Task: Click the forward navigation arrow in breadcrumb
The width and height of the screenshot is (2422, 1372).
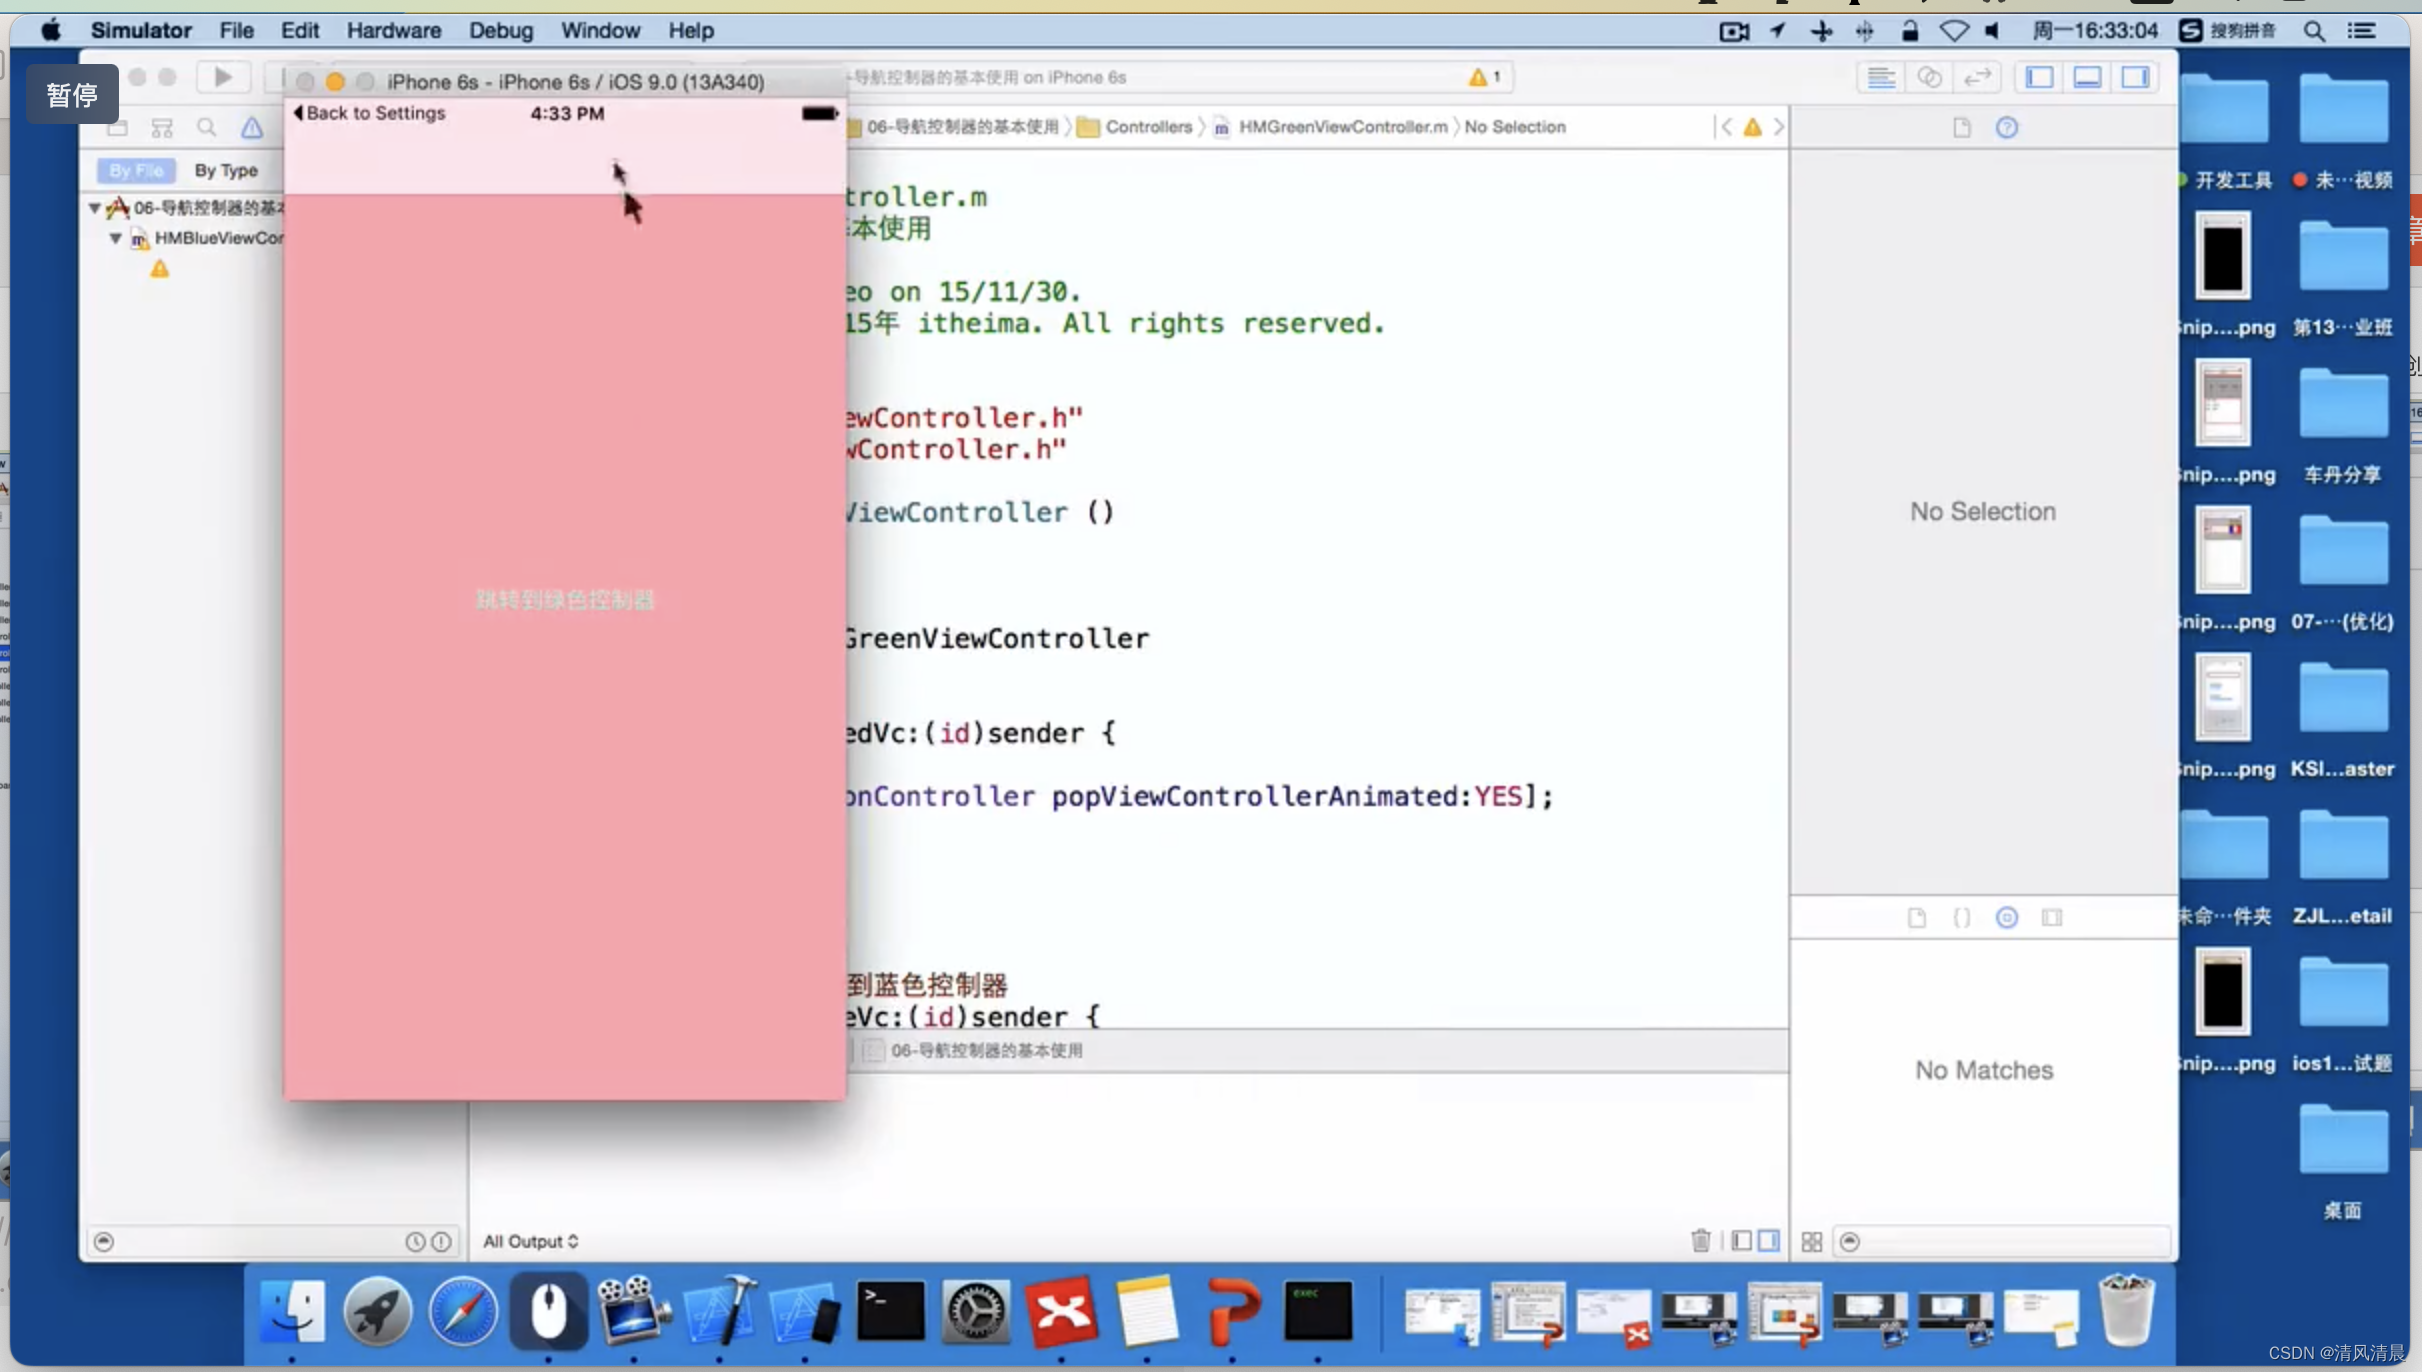Action: 1778,126
